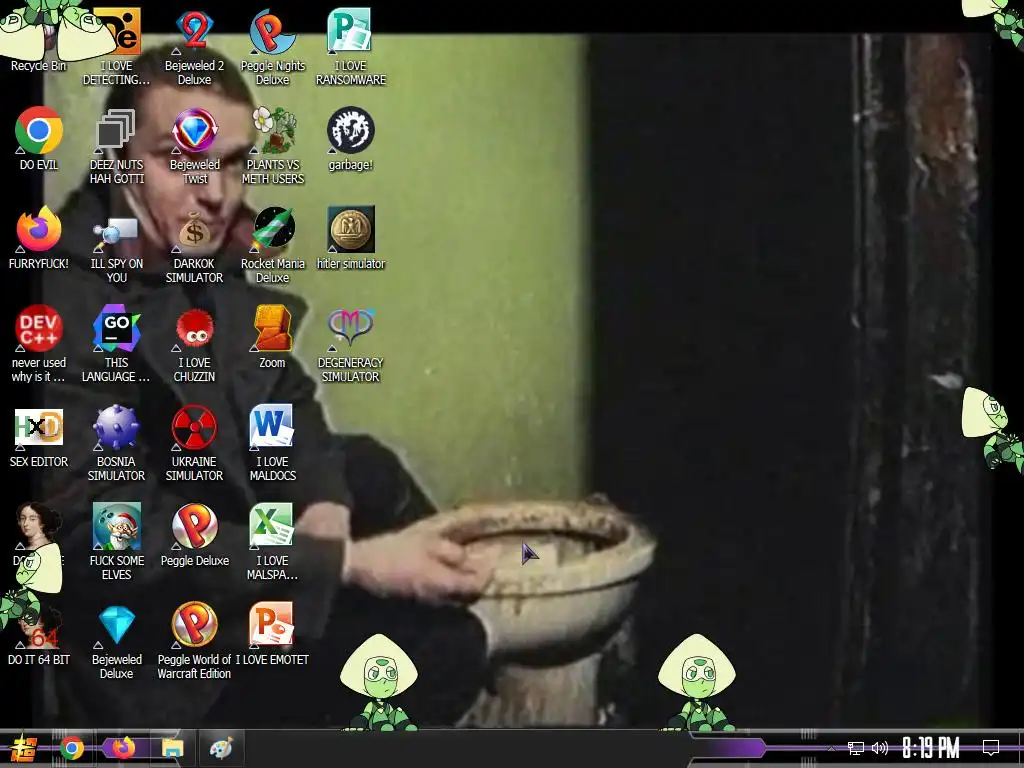Launch the Santa elf game shortcut
The image size is (1024, 768).
click(x=116, y=542)
